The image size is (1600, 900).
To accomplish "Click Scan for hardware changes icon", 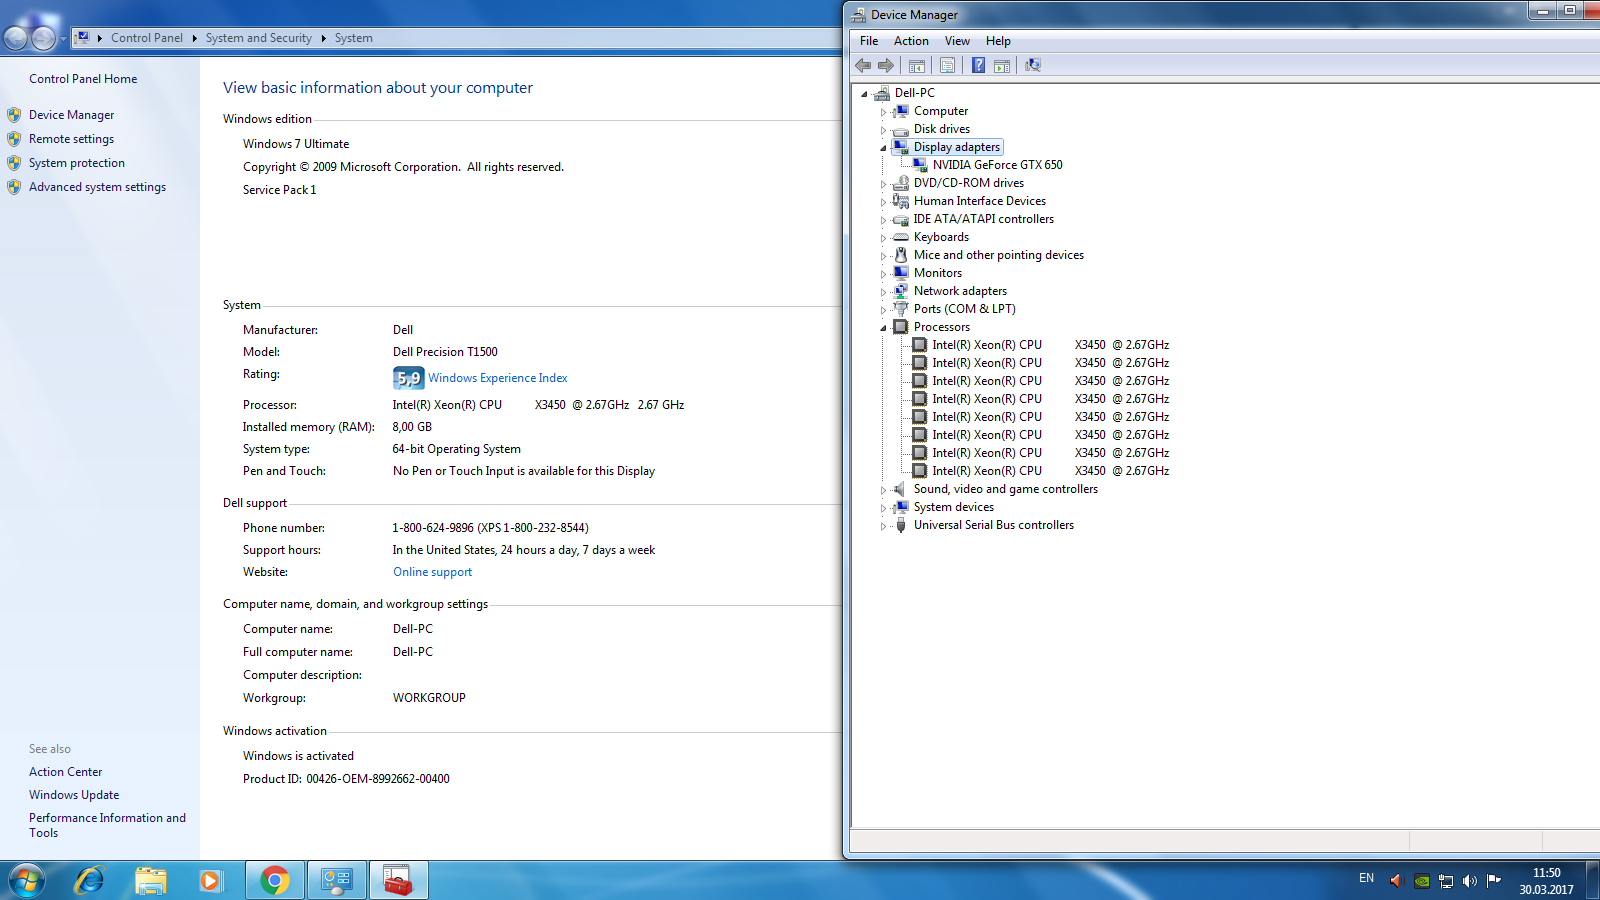I will pyautogui.click(x=1033, y=65).
